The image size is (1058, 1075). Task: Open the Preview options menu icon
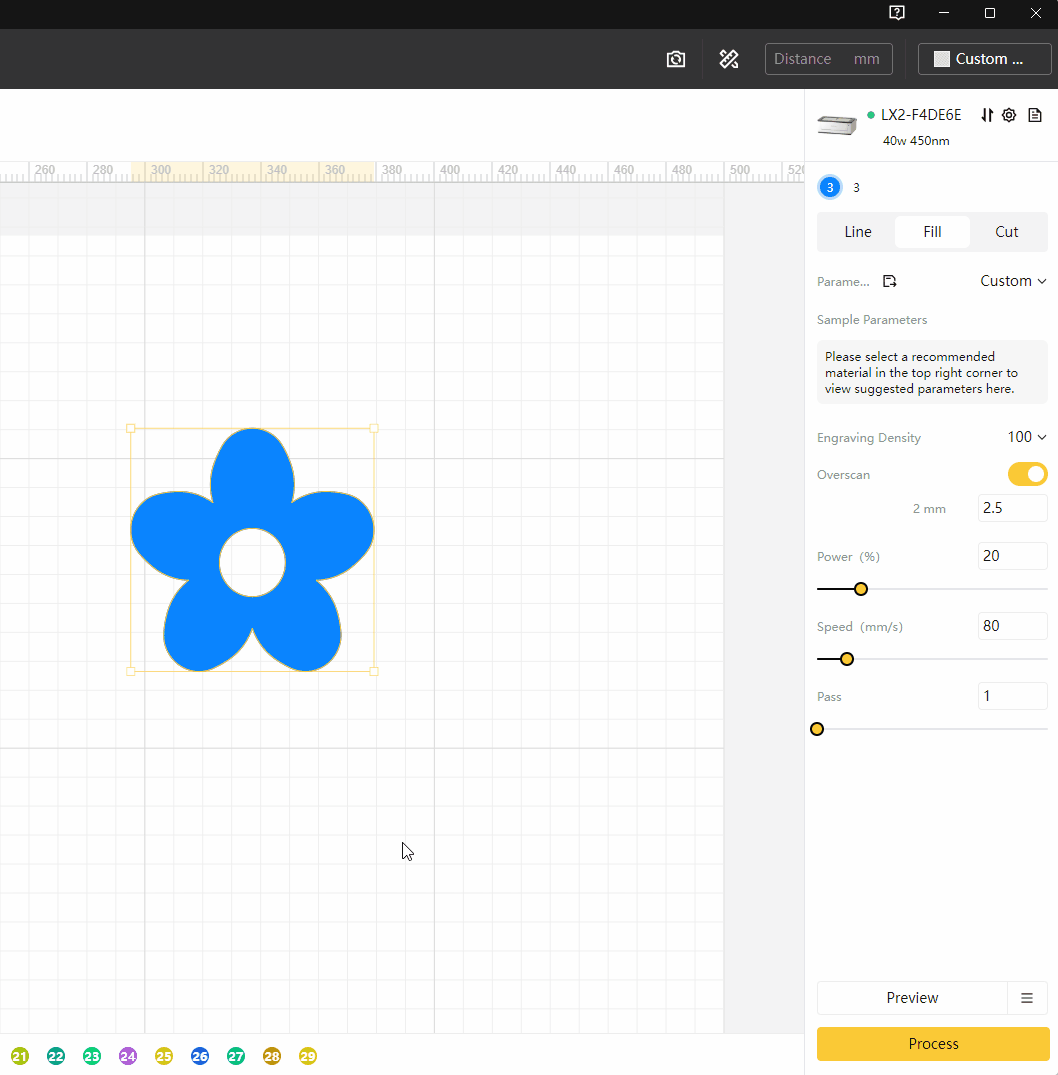click(x=1026, y=998)
